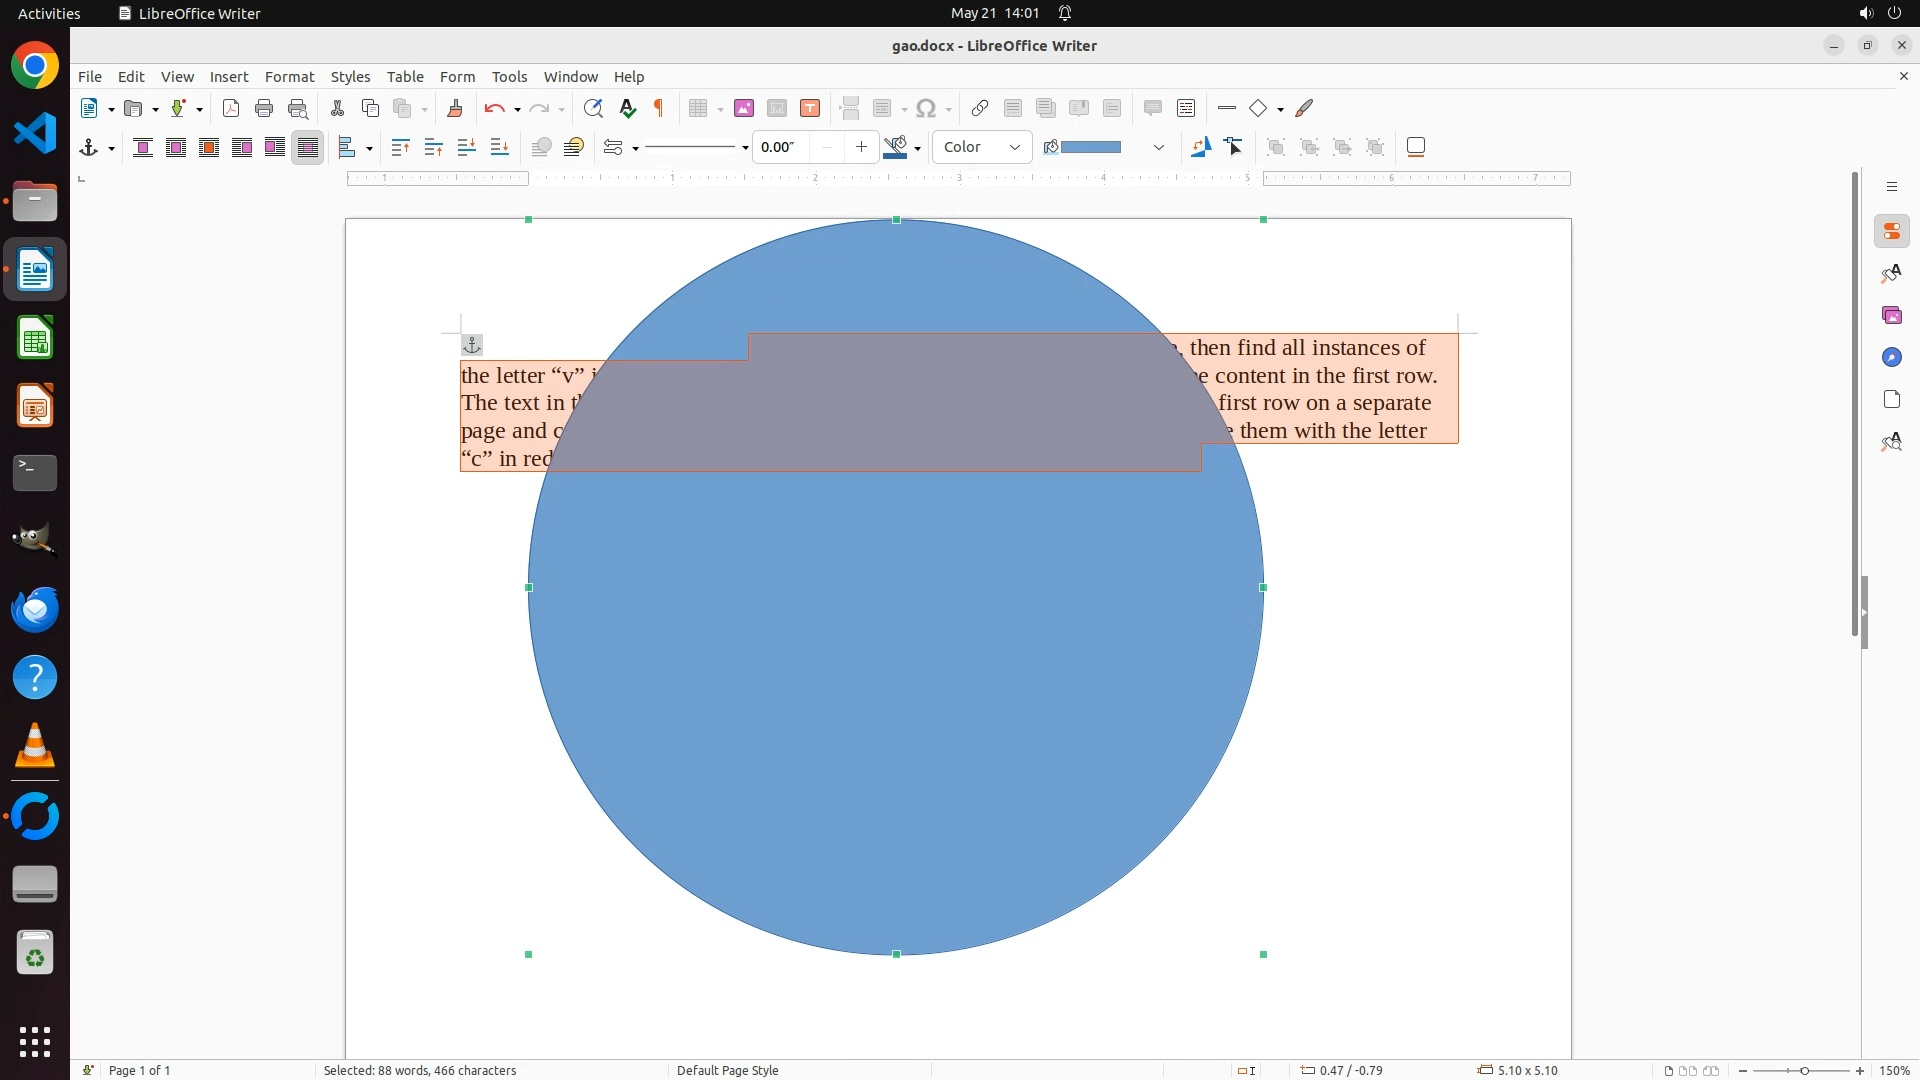
Task: Click the Export as PDF icon
Action: click(231, 108)
